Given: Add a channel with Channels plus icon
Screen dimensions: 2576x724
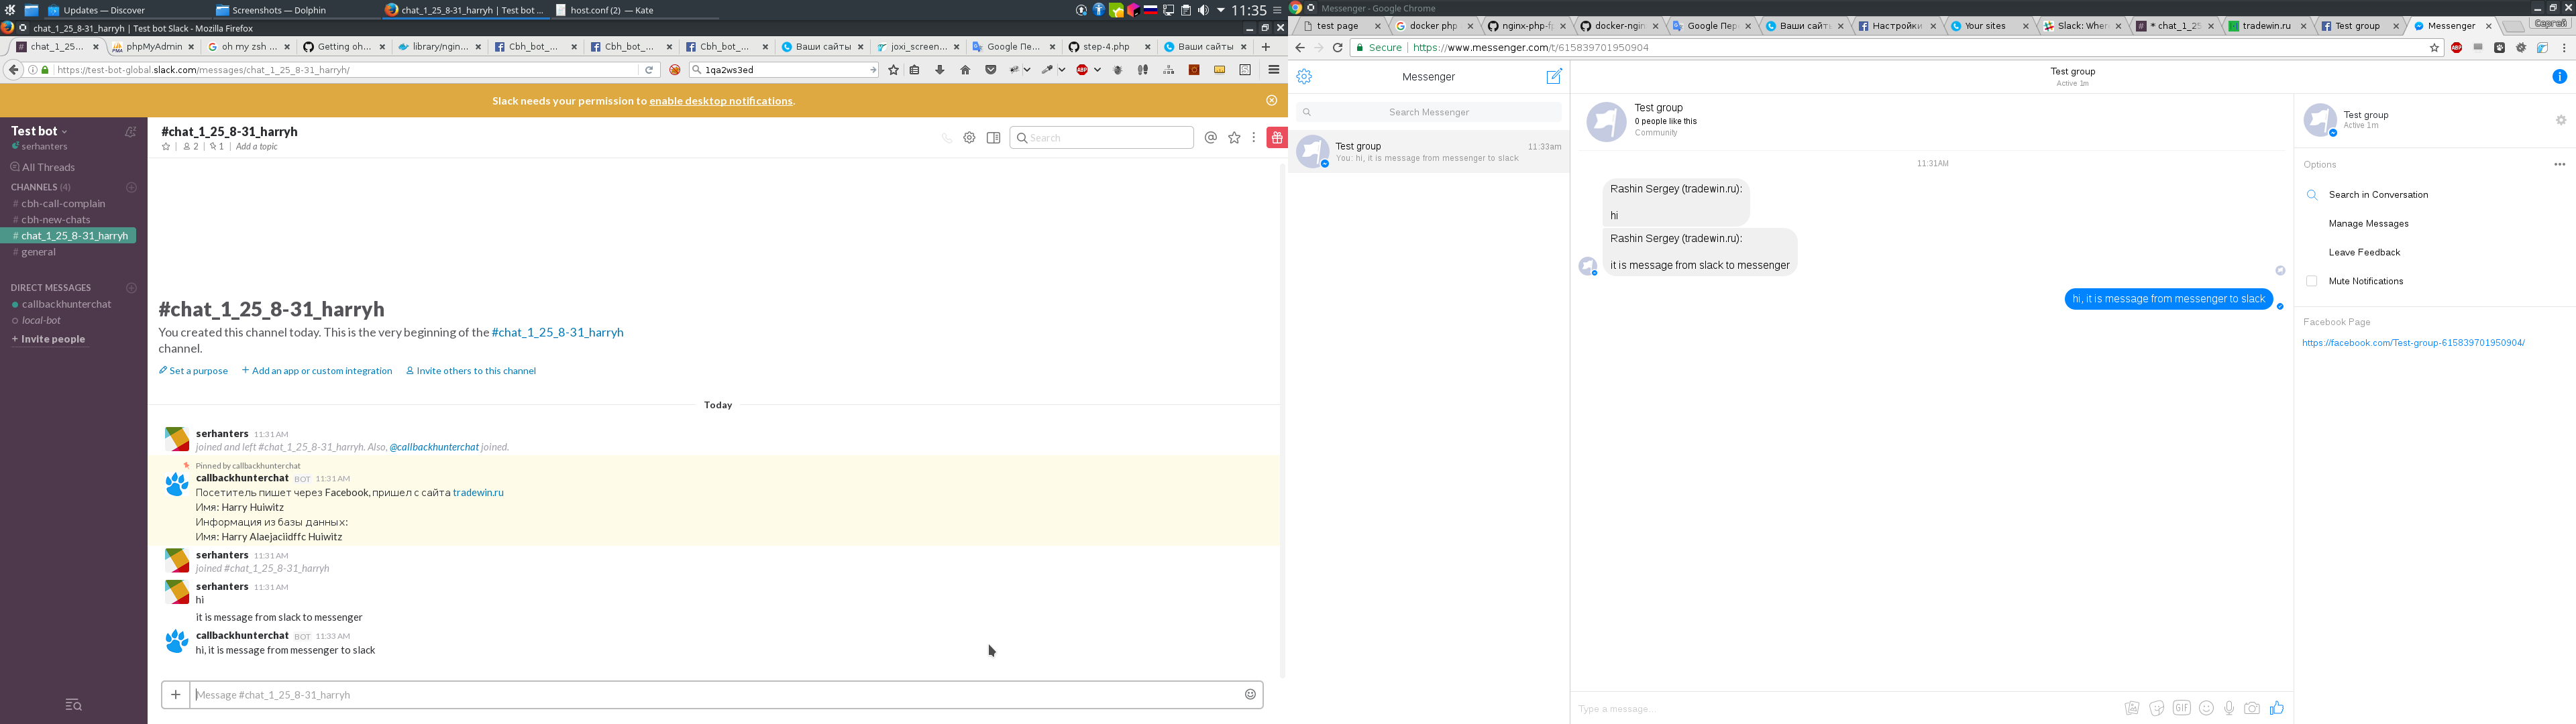Looking at the screenshot, I should 131,187.
